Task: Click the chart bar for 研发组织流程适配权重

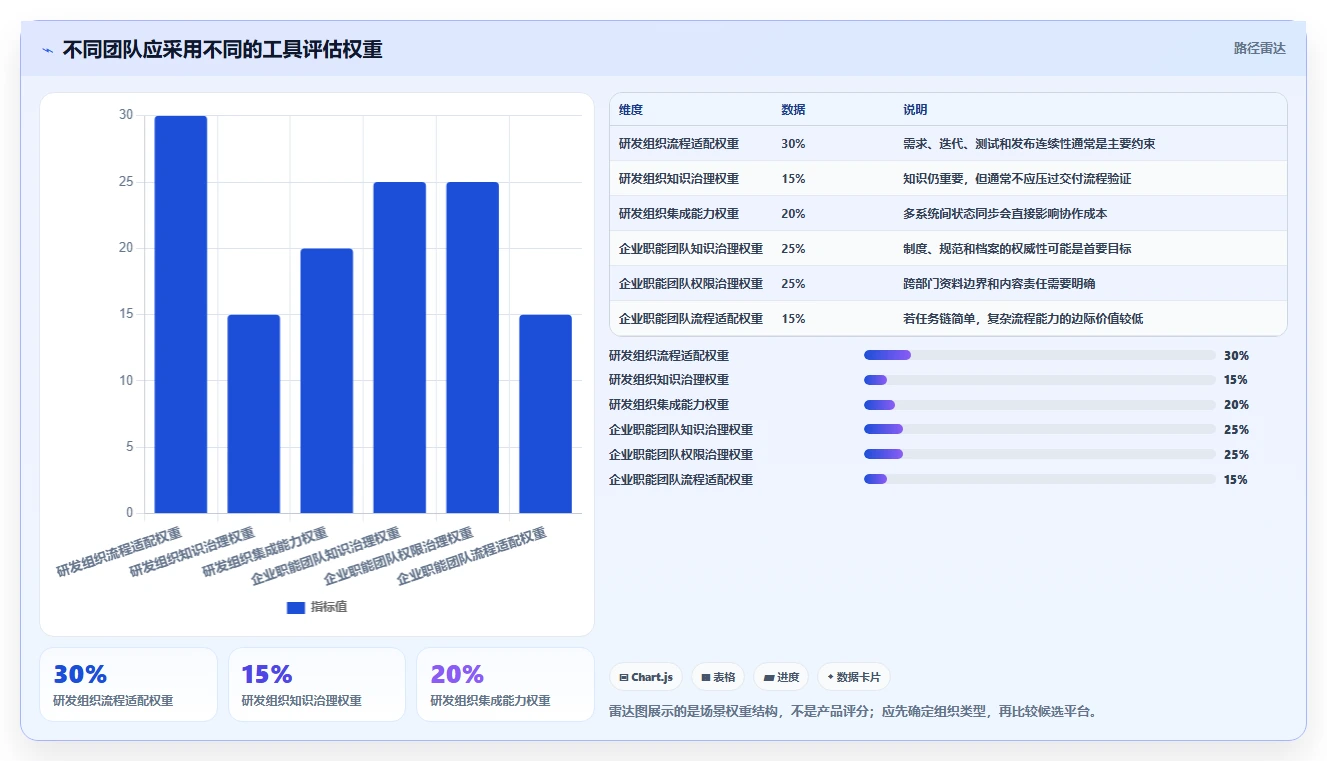Action: click(x=181, y=314)
